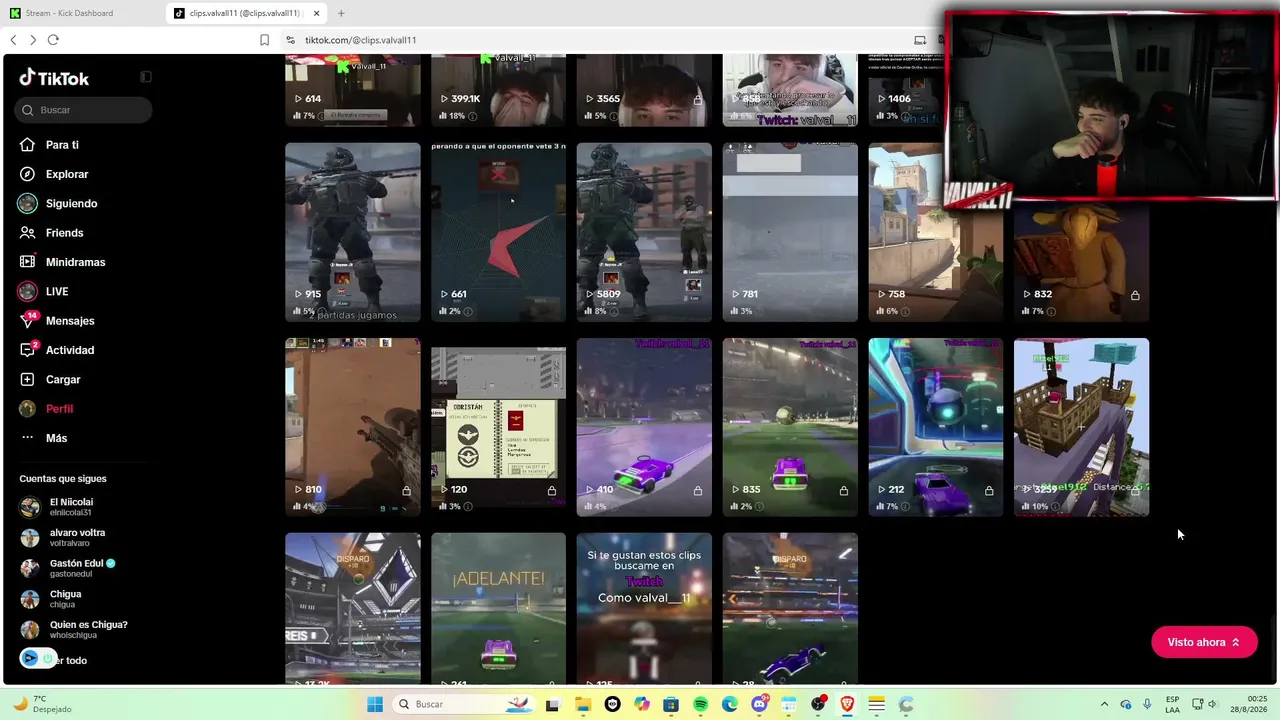The height and width of the screenshot is (720, 1280).
Task: Open site settings icon beside URL
Action: 290,40
